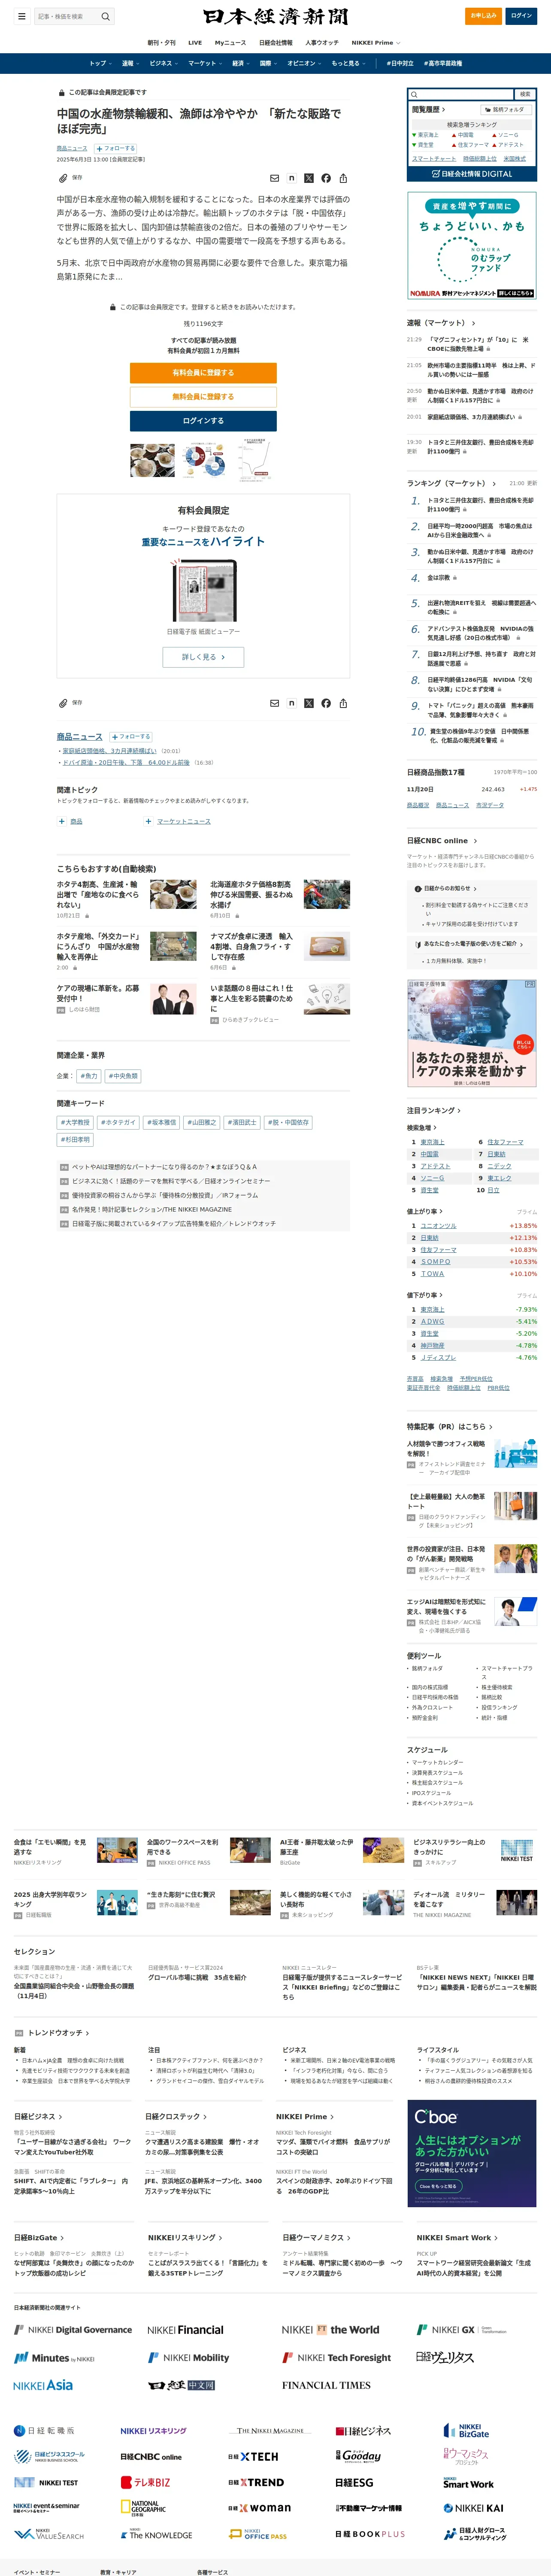Click the note icon in the bottom share row
This screenshot has height=2576, width=551.
pos(292,703)
